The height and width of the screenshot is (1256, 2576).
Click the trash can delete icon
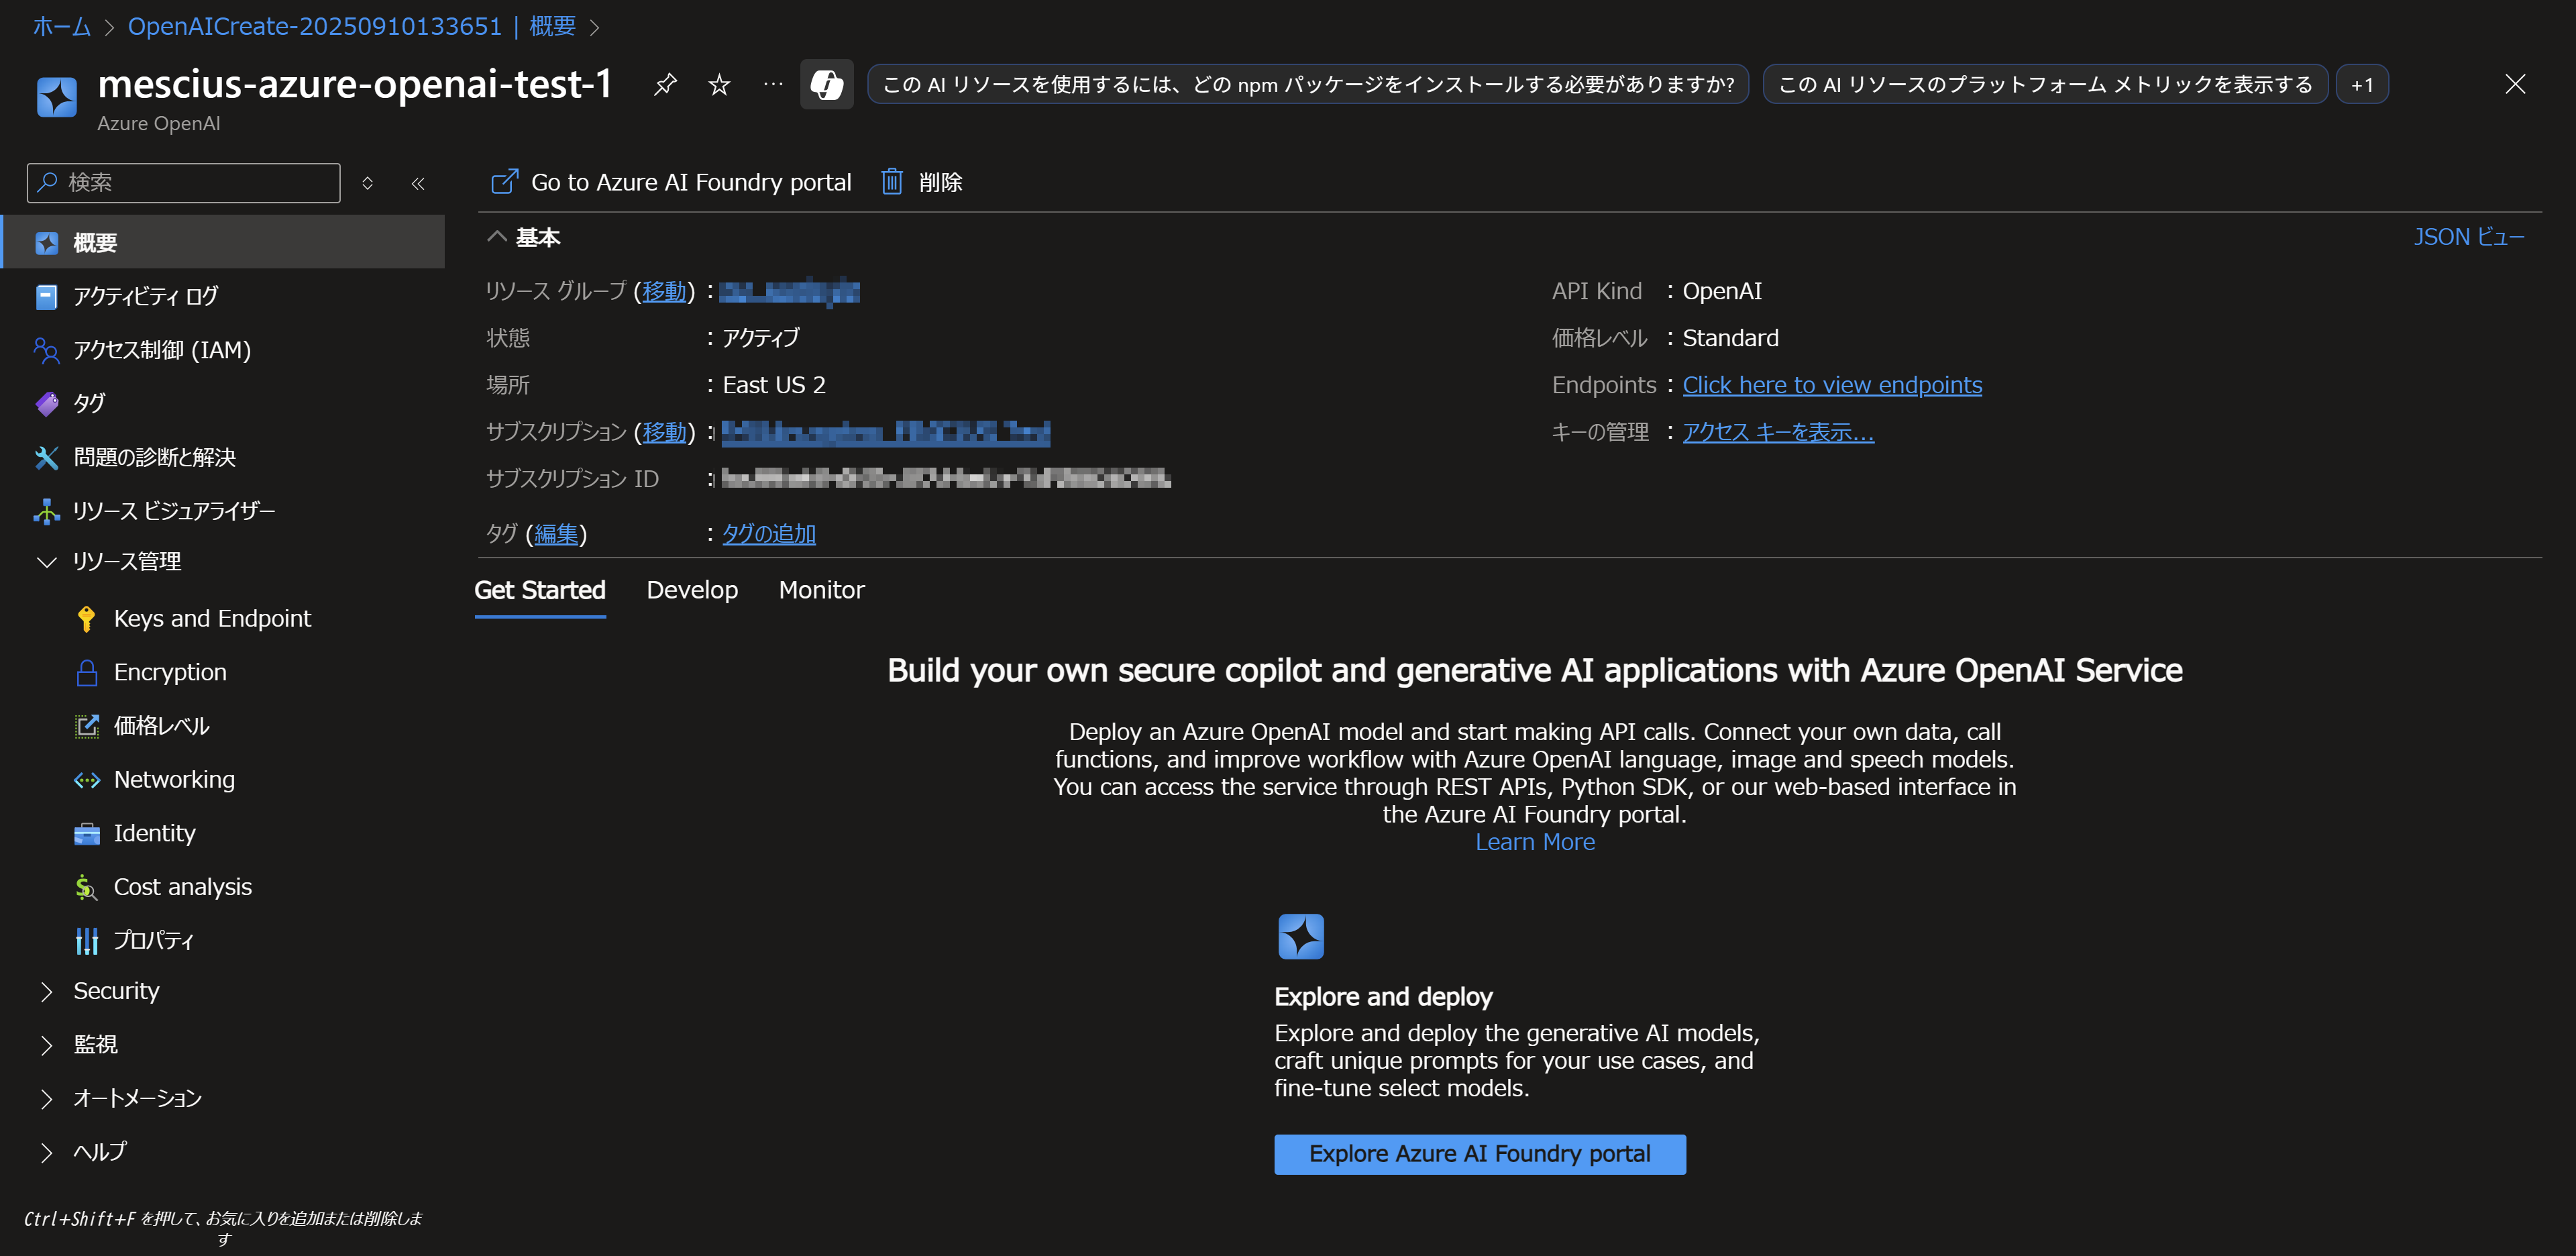pos(891,182)
